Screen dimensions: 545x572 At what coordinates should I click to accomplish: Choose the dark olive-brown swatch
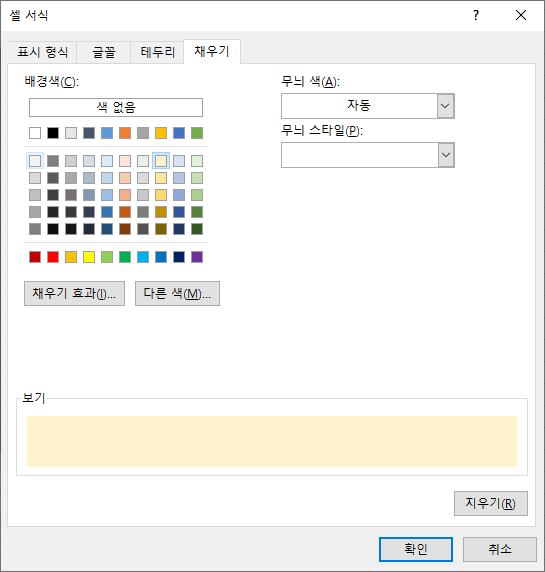pyautogui.click(x=161, y=229)
